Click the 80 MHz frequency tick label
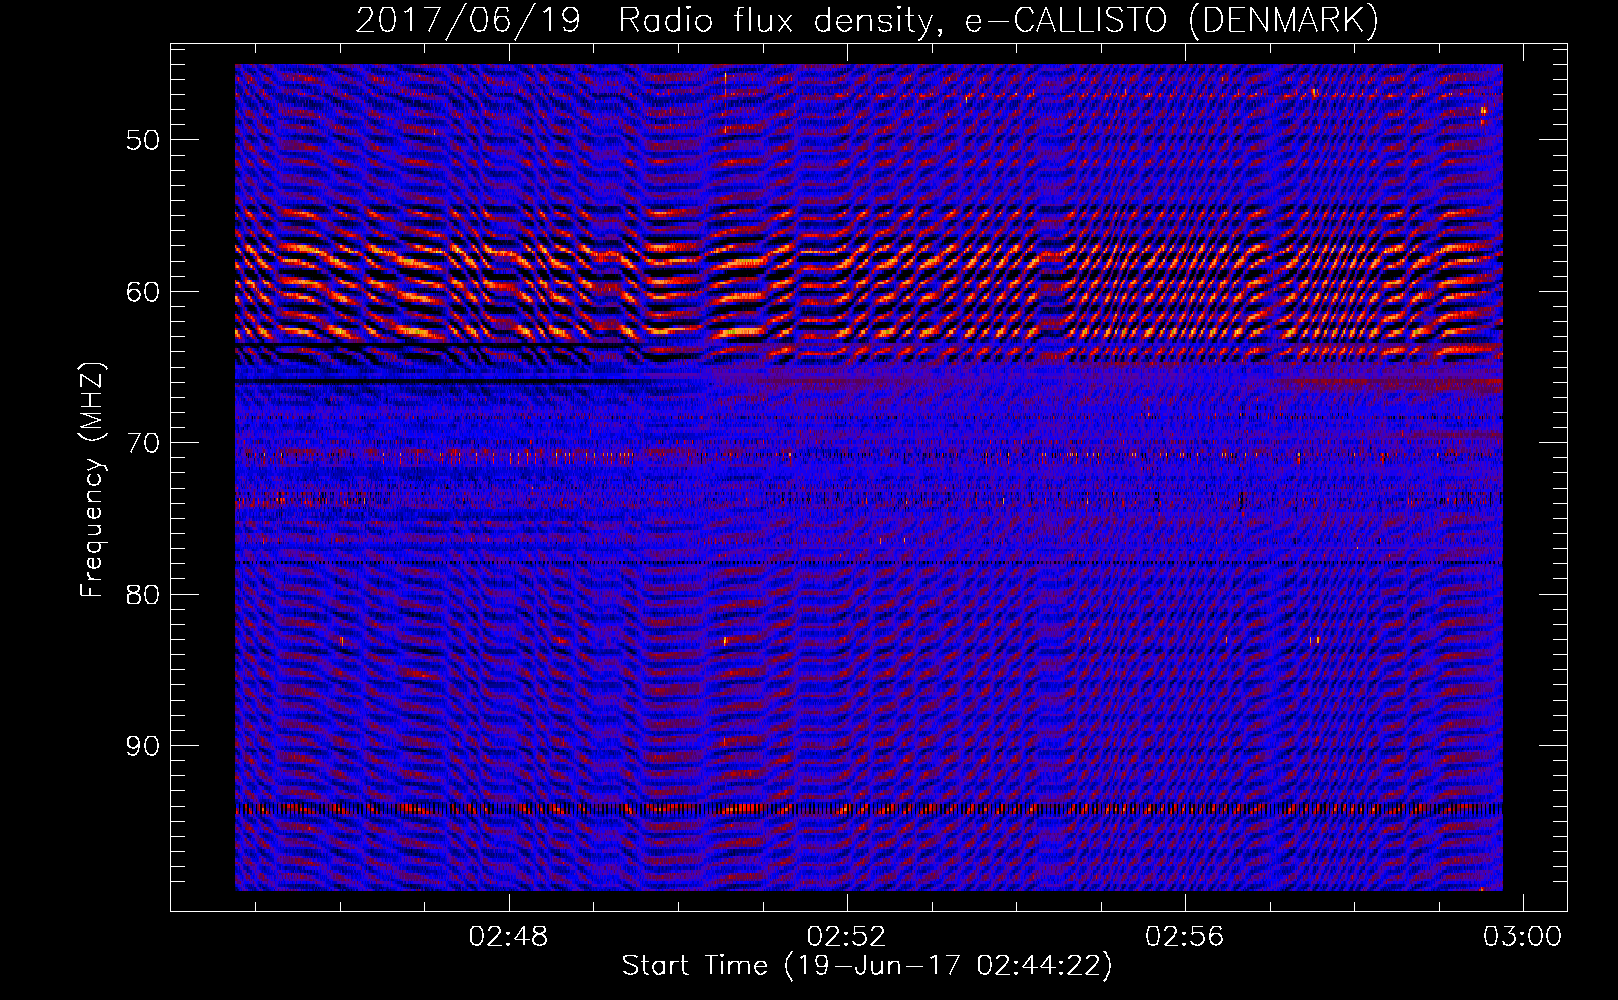Image resolution: width=1618 pixels, height=1000 pixels. tap(143, 595)
